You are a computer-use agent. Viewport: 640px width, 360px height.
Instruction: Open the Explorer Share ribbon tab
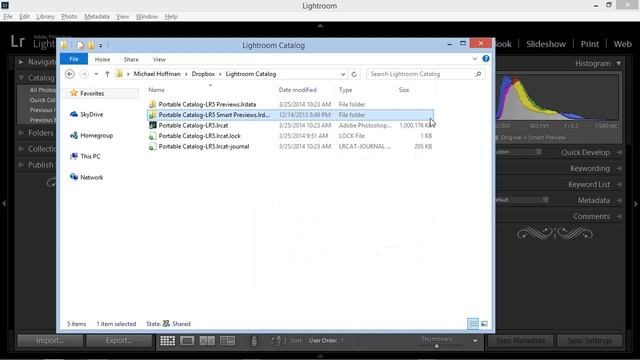(131, 60)
